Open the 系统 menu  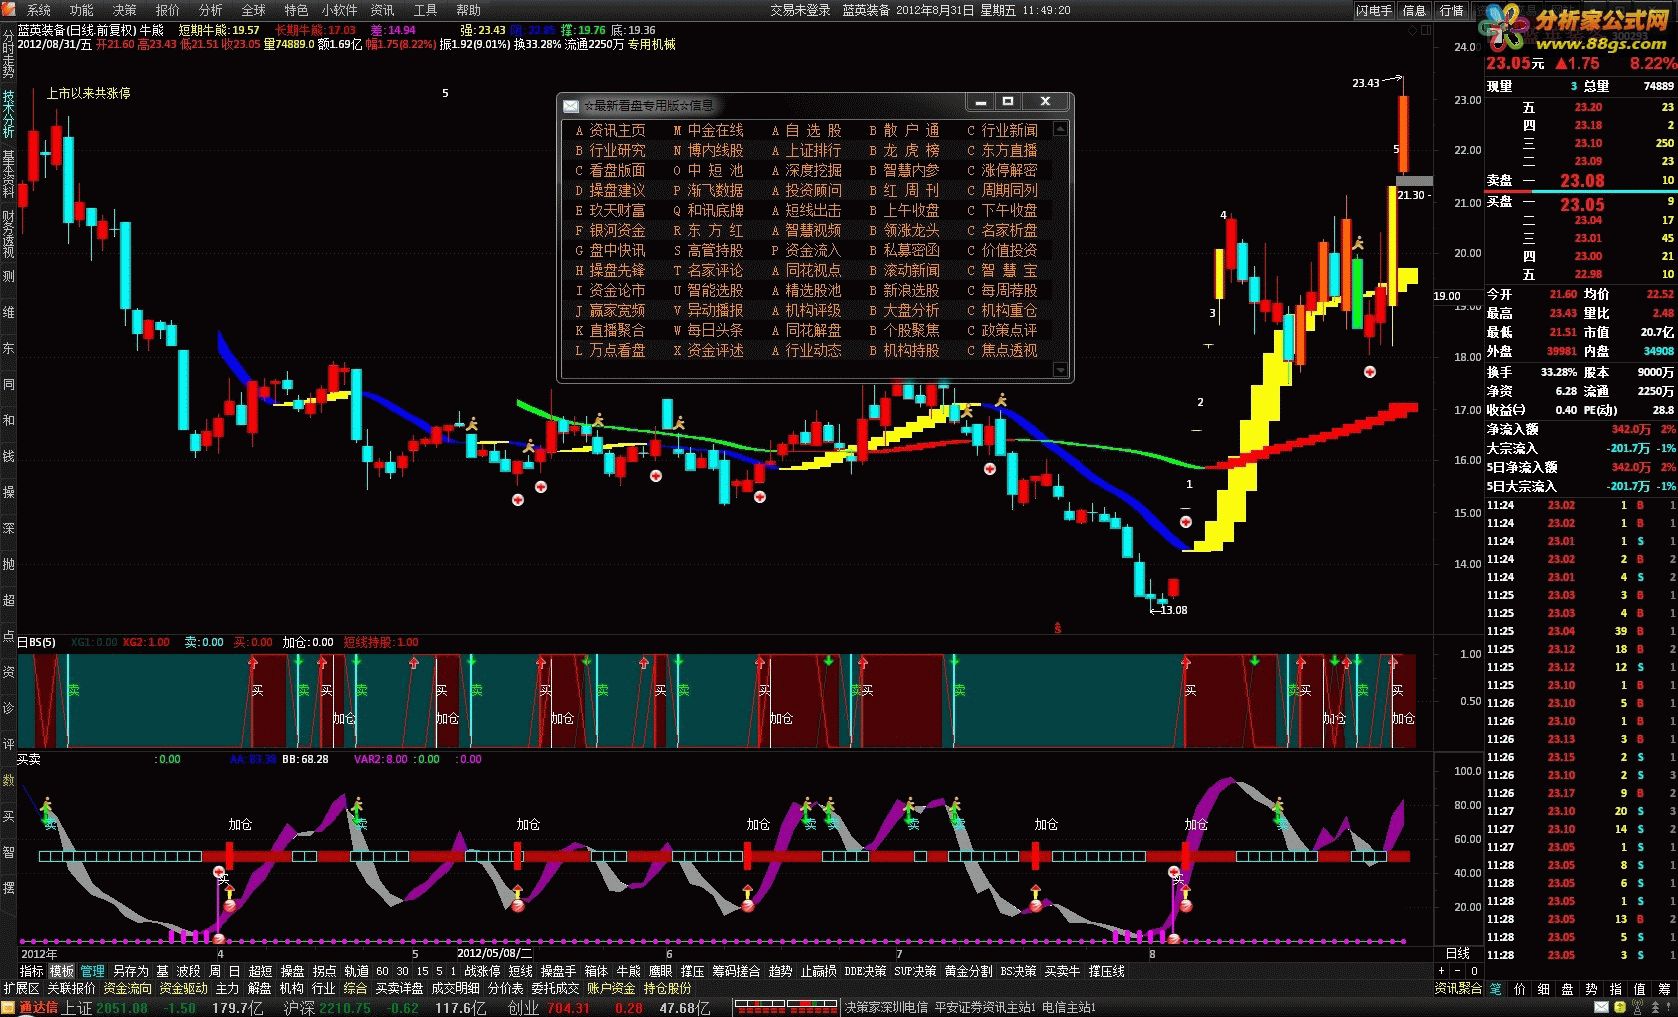point(38,10)
